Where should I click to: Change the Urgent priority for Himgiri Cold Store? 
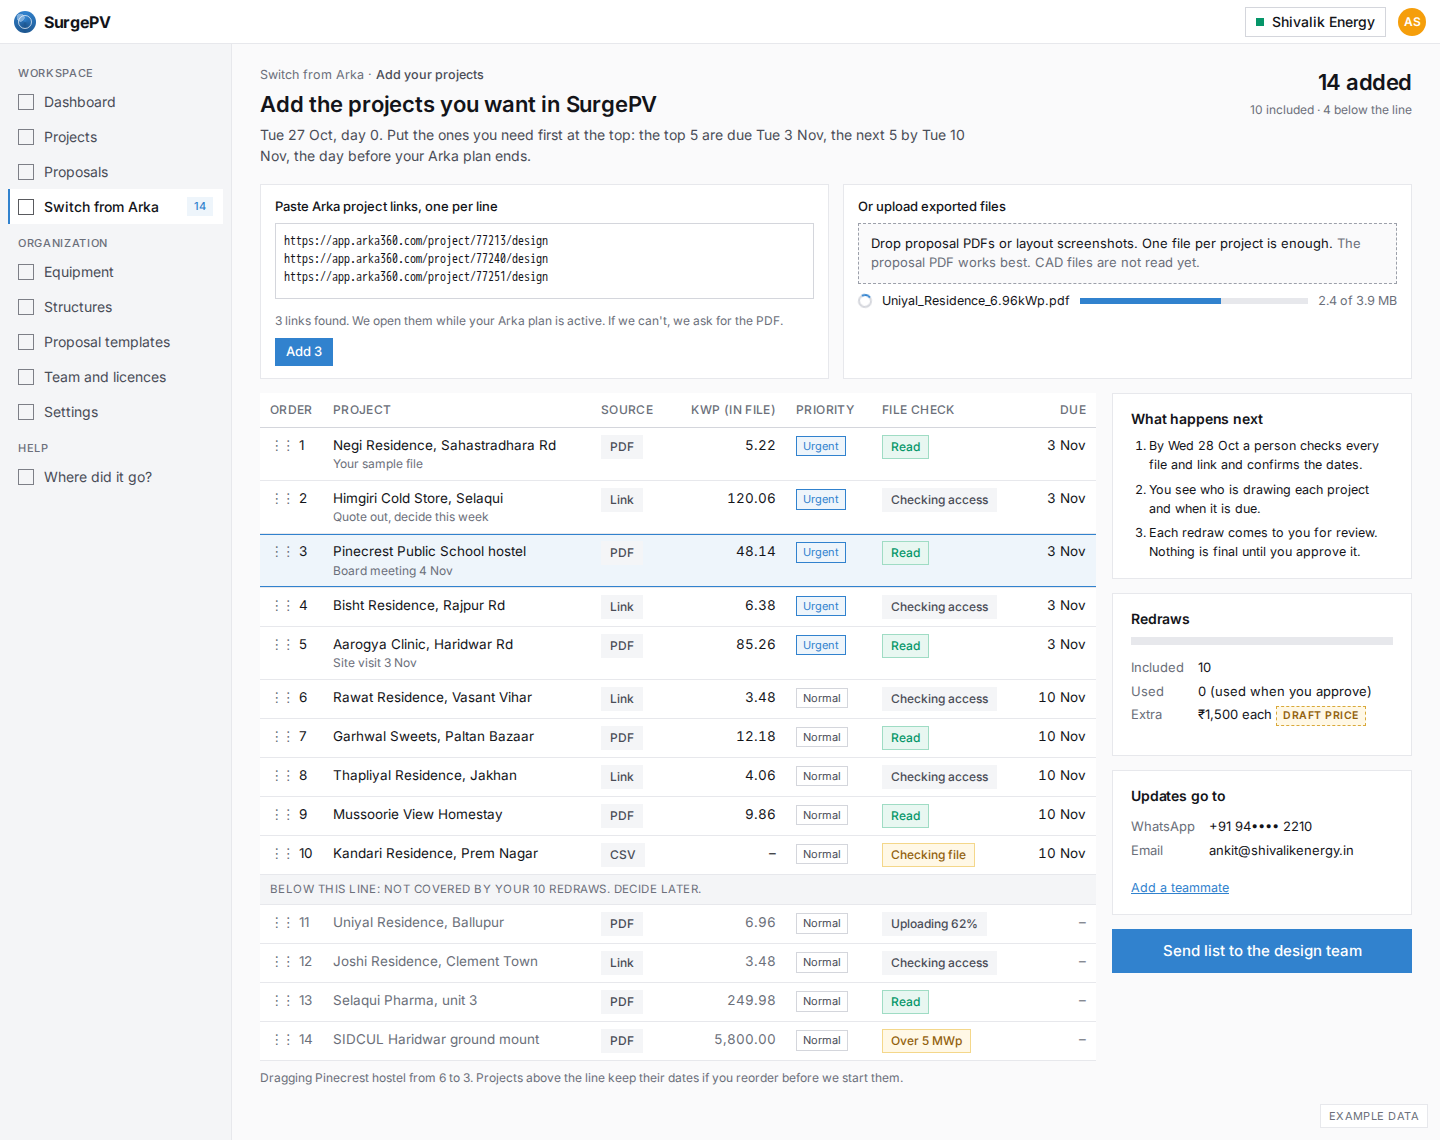821,499
